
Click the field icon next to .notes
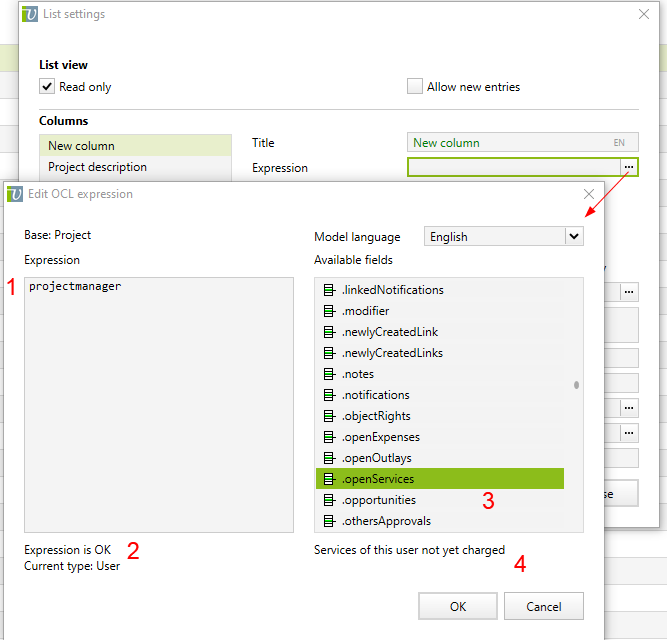click(329, 374)
